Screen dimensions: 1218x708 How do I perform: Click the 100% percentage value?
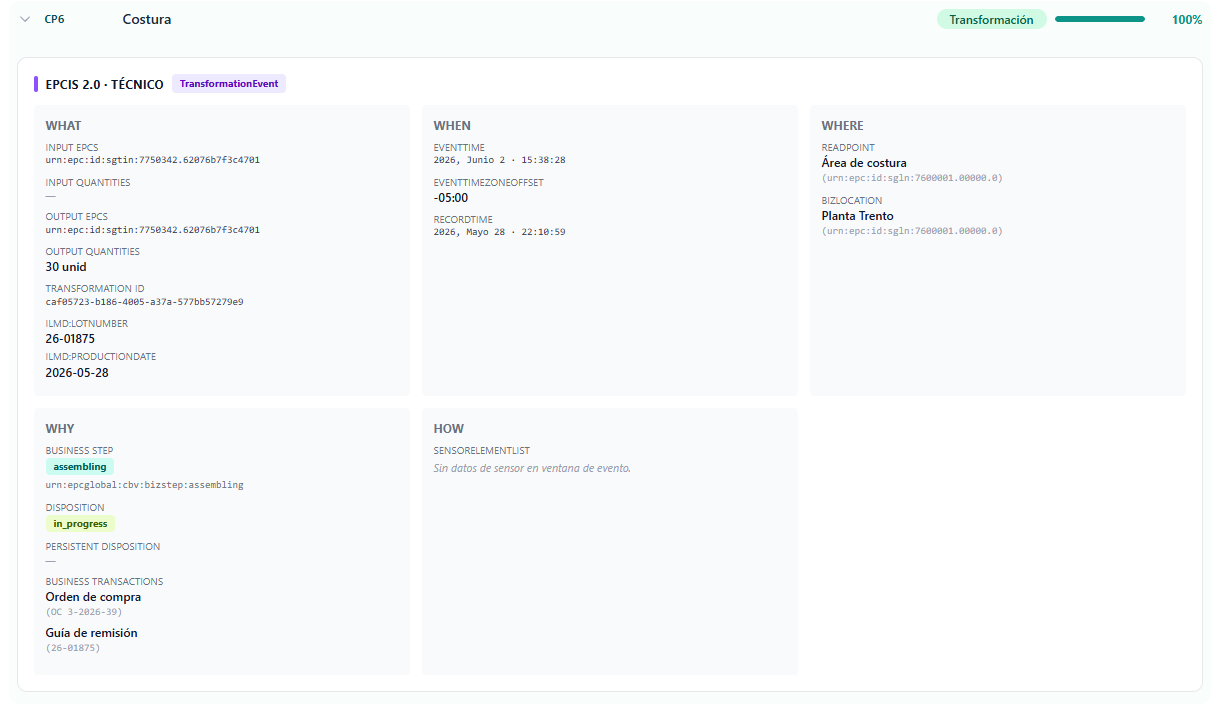1187,19
